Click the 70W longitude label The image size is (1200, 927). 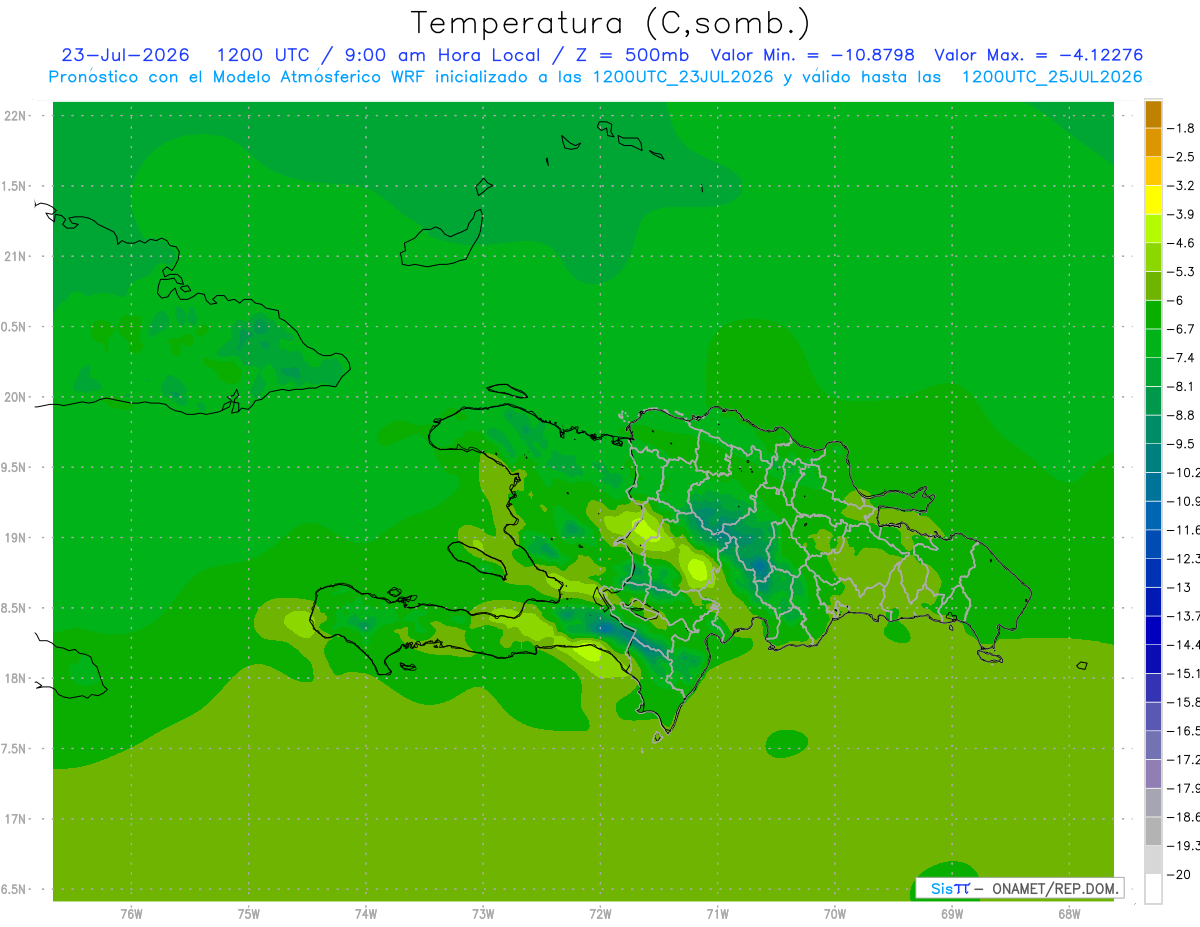(x=835, y=913)
